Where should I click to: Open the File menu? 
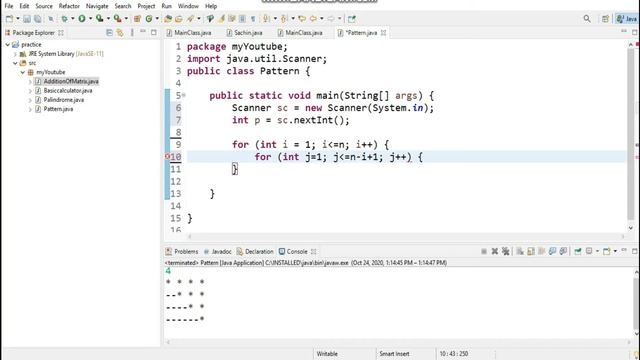[9, 6]
